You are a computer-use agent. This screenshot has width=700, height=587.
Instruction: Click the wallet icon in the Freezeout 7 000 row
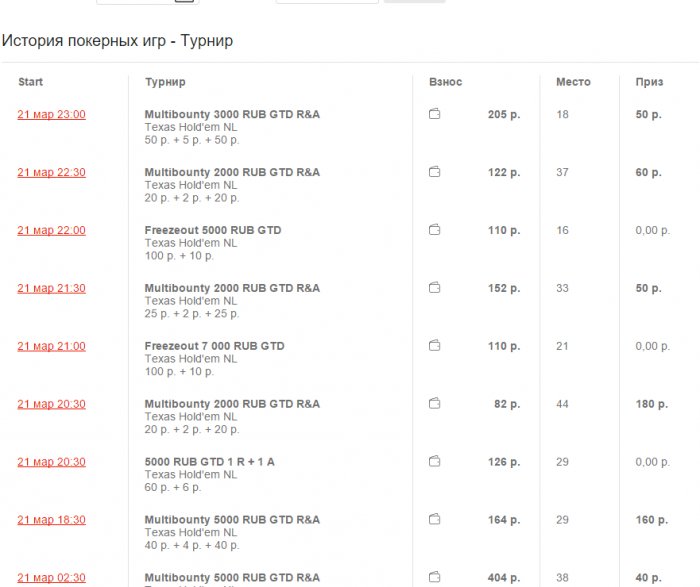pyautogui.click(x=434, y=346)
